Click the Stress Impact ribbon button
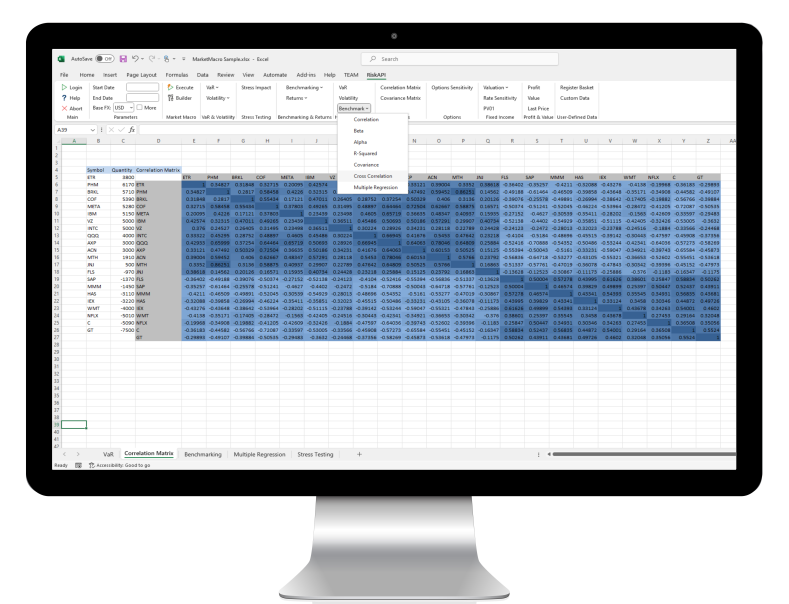789x604 pixels. tap(256, 88)
